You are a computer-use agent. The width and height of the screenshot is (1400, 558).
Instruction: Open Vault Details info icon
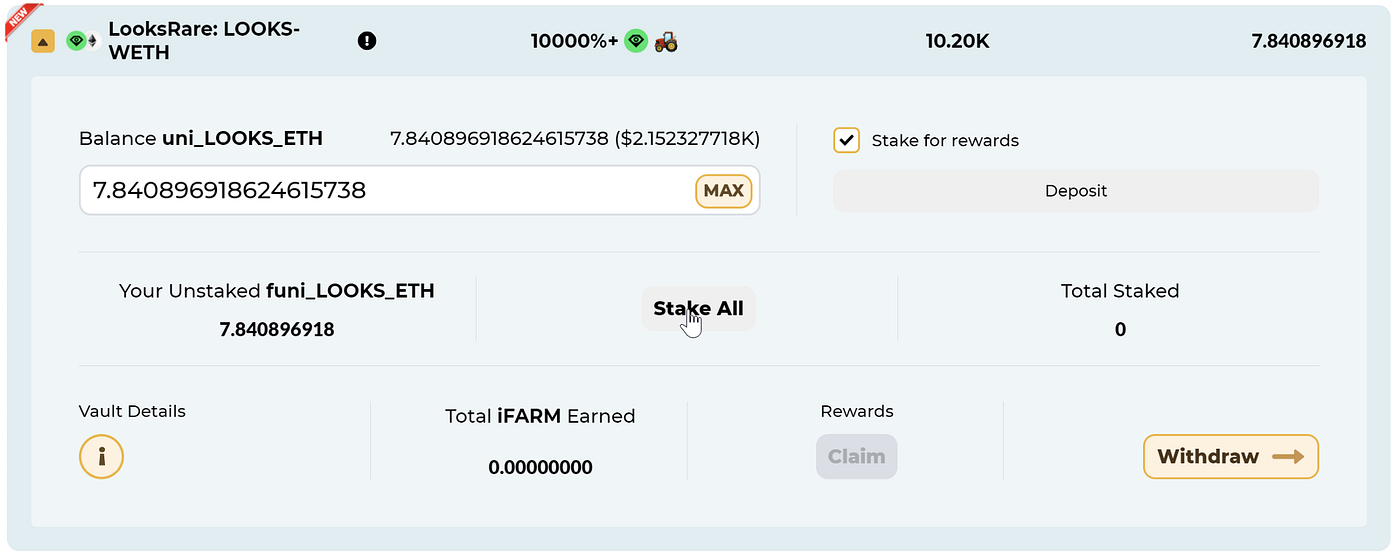click(x=101, y=457)
